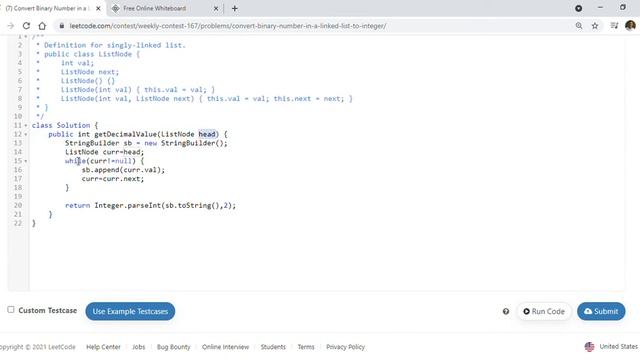Click the closing brace on line 22

point(34,223)
